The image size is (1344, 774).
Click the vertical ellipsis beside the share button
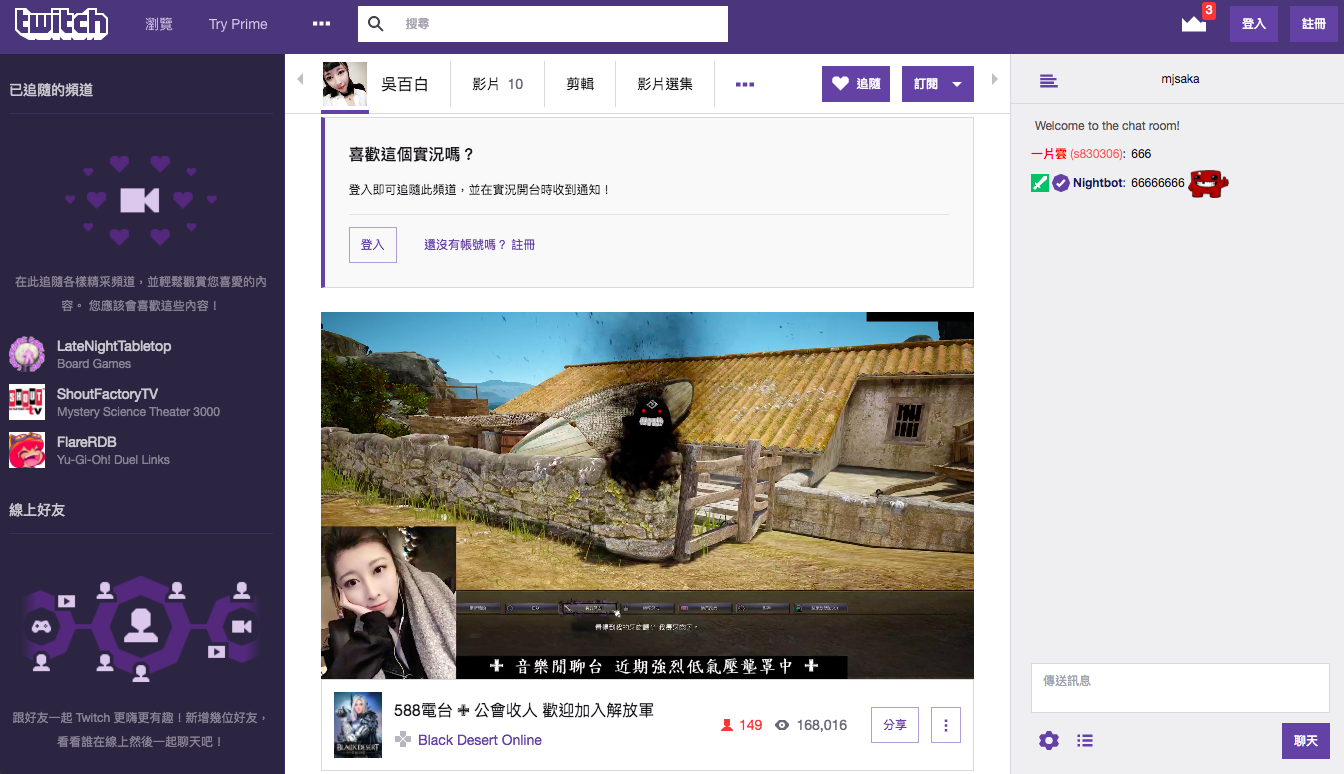pos(945,725)
